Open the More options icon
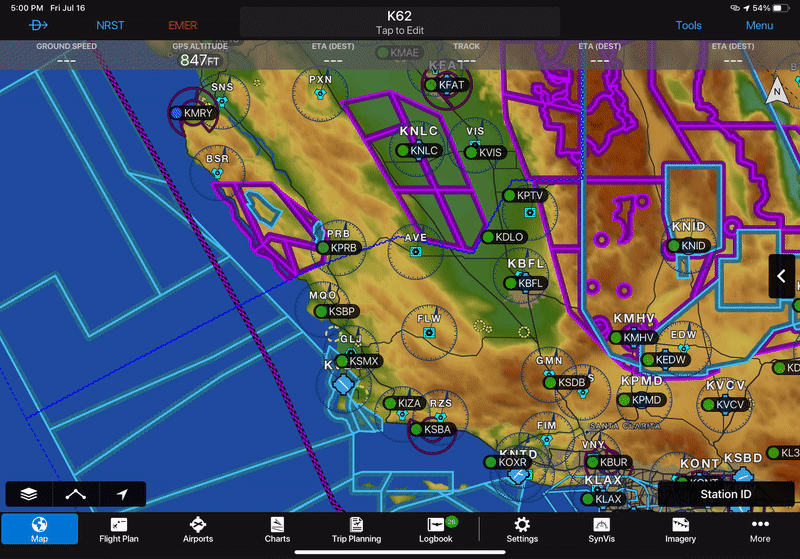 coord(760,529)
